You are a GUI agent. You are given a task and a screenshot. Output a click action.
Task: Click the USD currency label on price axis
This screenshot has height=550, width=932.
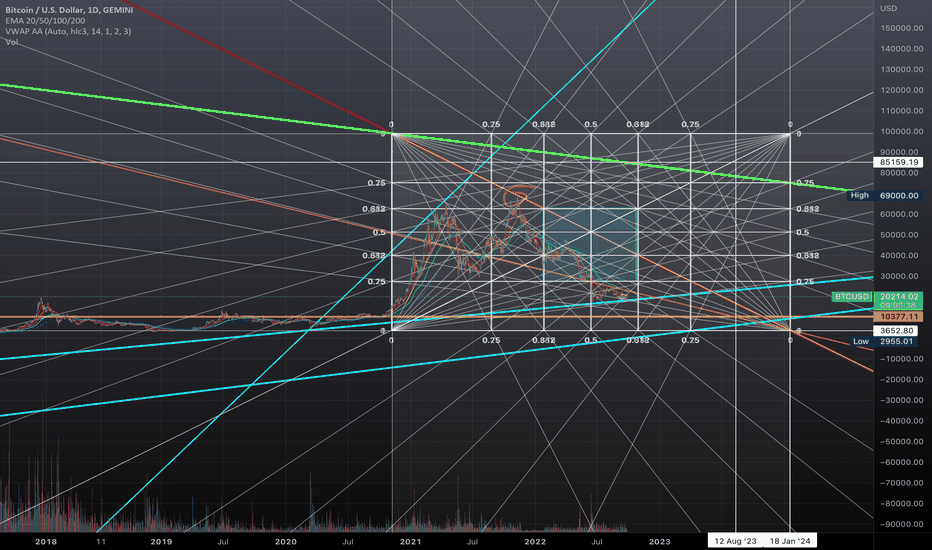pos(889,8)
